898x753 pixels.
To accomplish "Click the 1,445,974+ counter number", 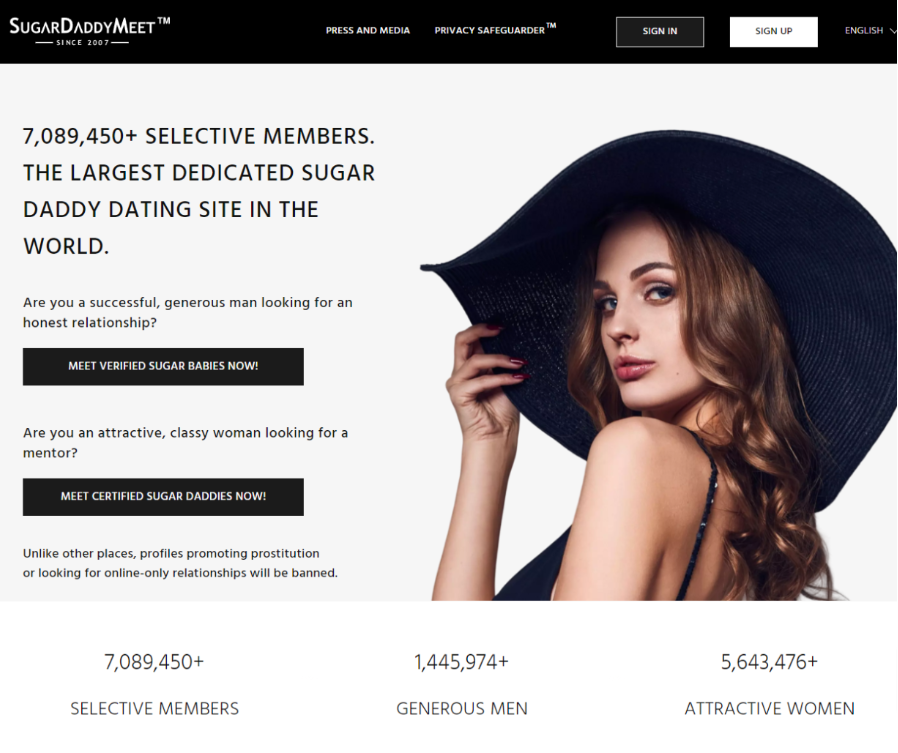I will click(x=462, y=662).
